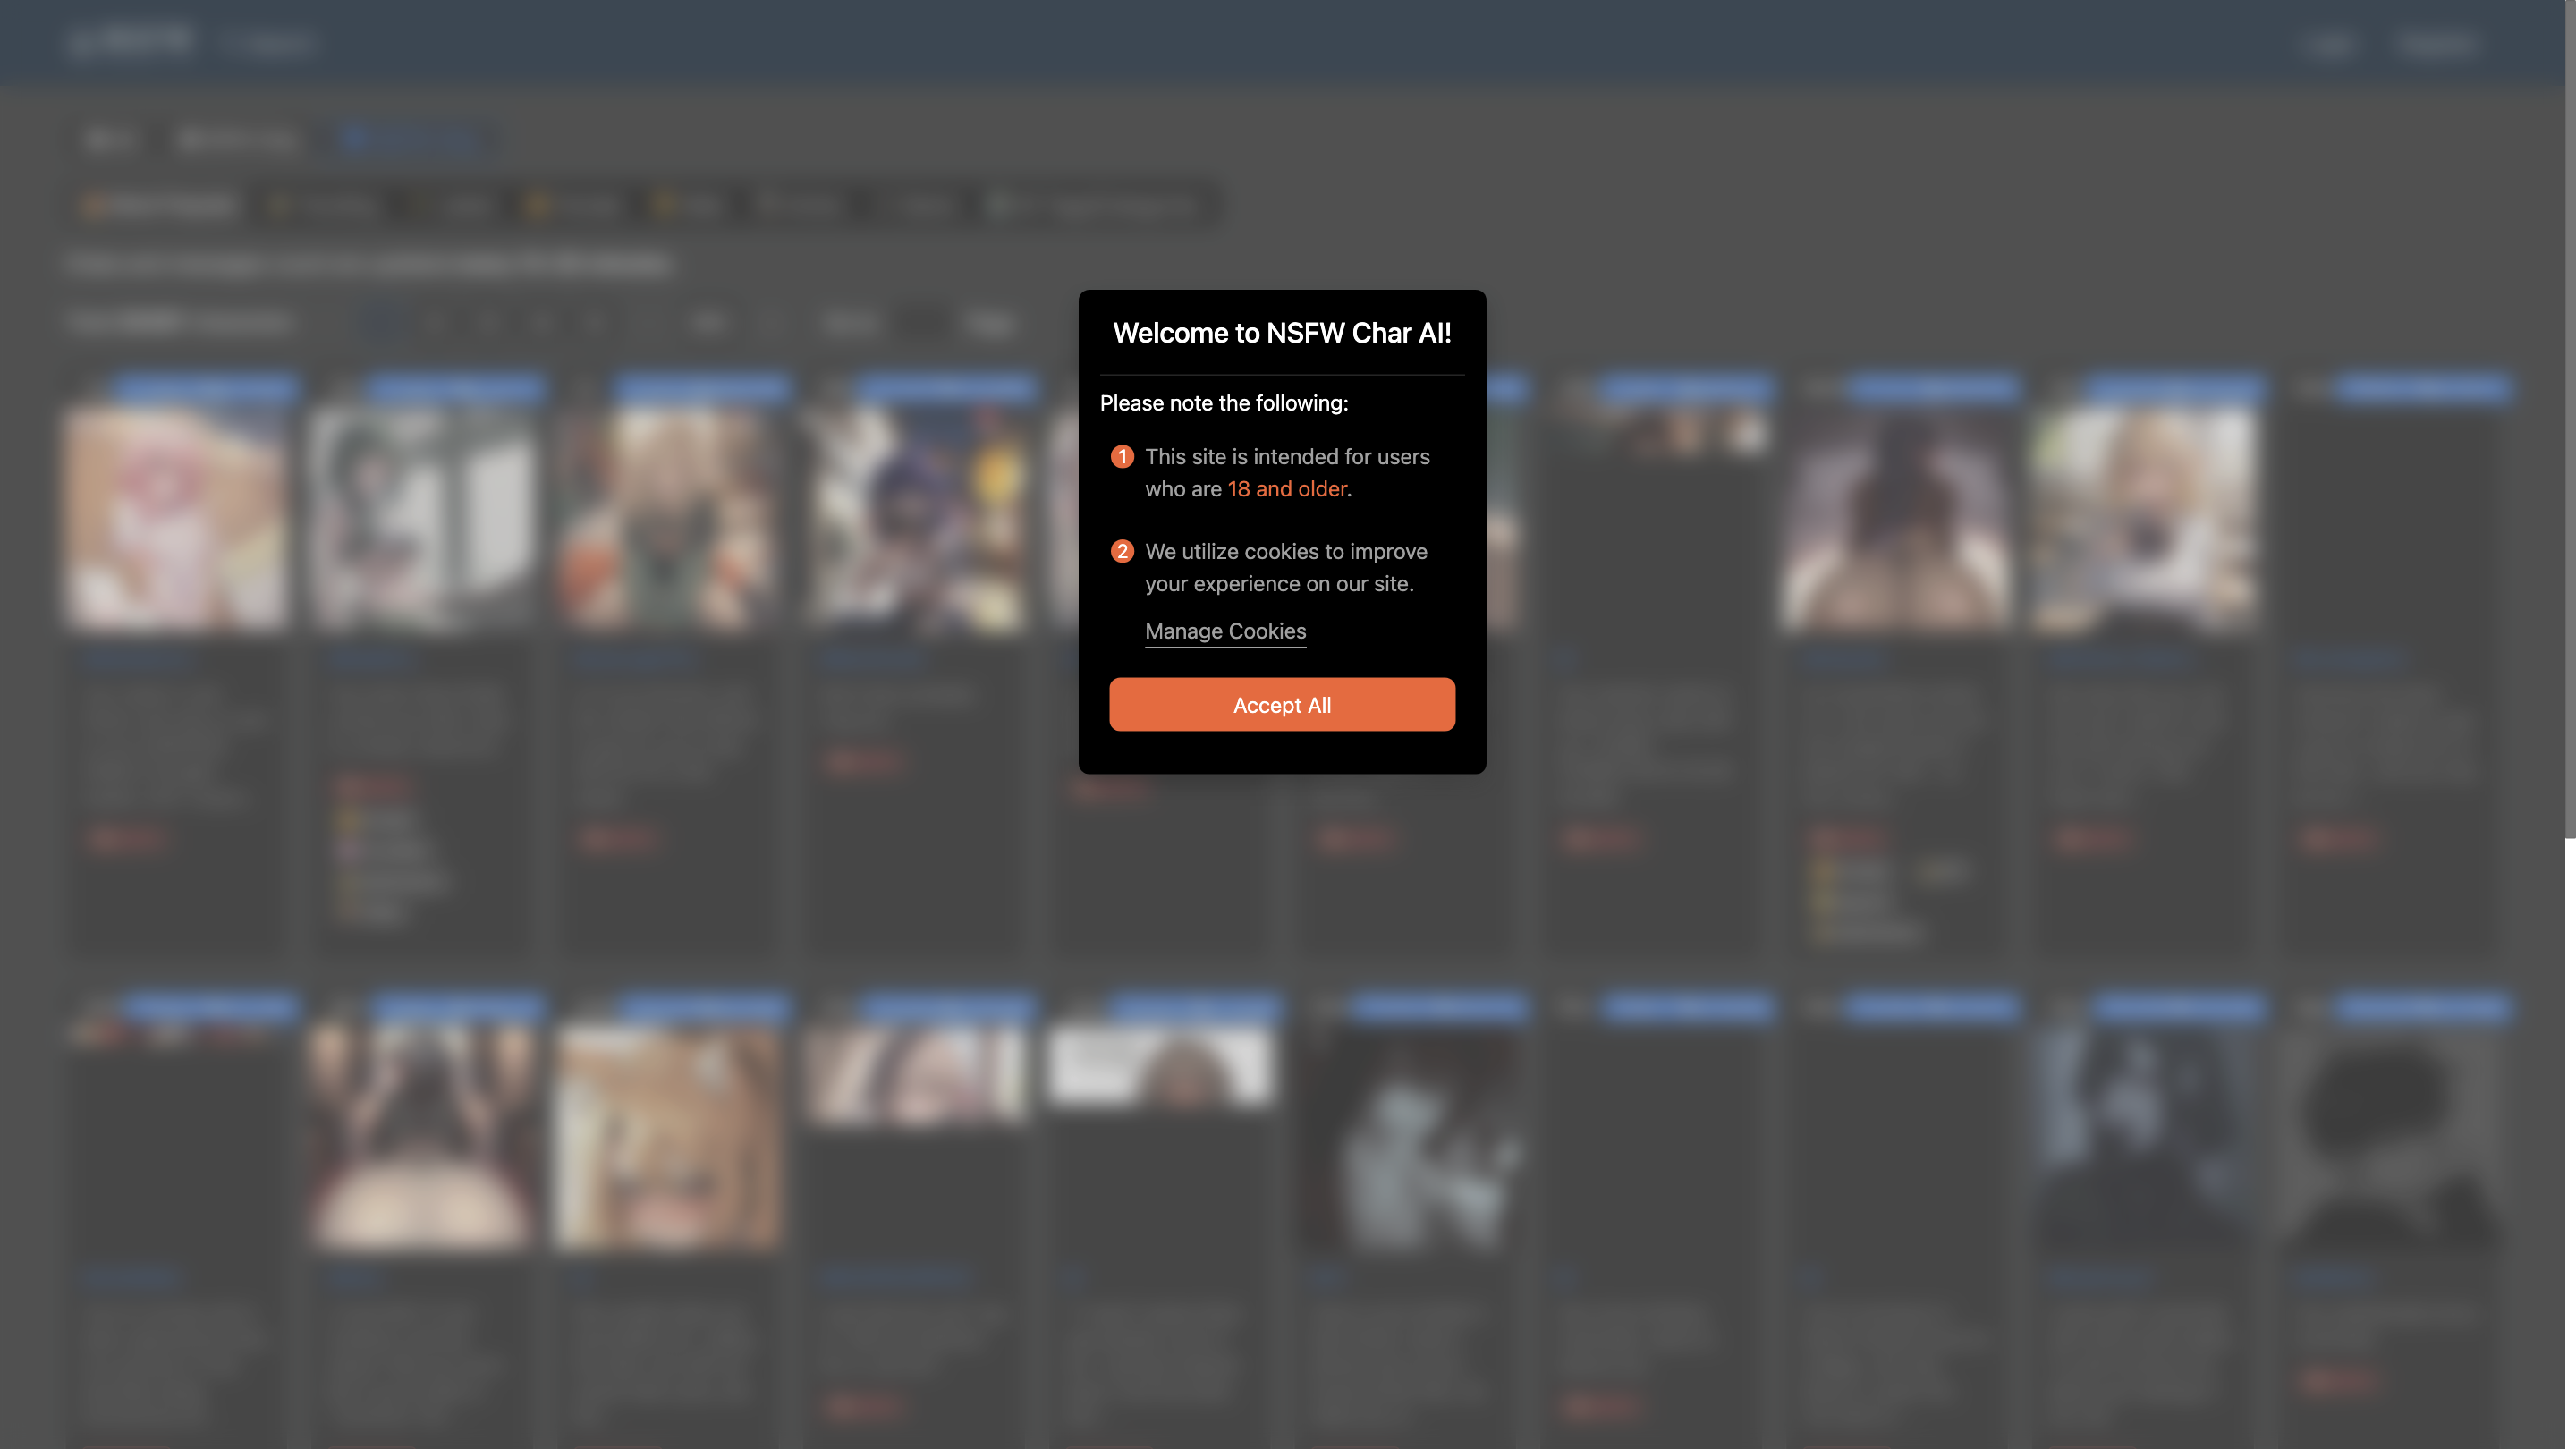Click the "18 and older" link in the dialog
The image size is (2576, 1449).
(x=1287, y=489)
